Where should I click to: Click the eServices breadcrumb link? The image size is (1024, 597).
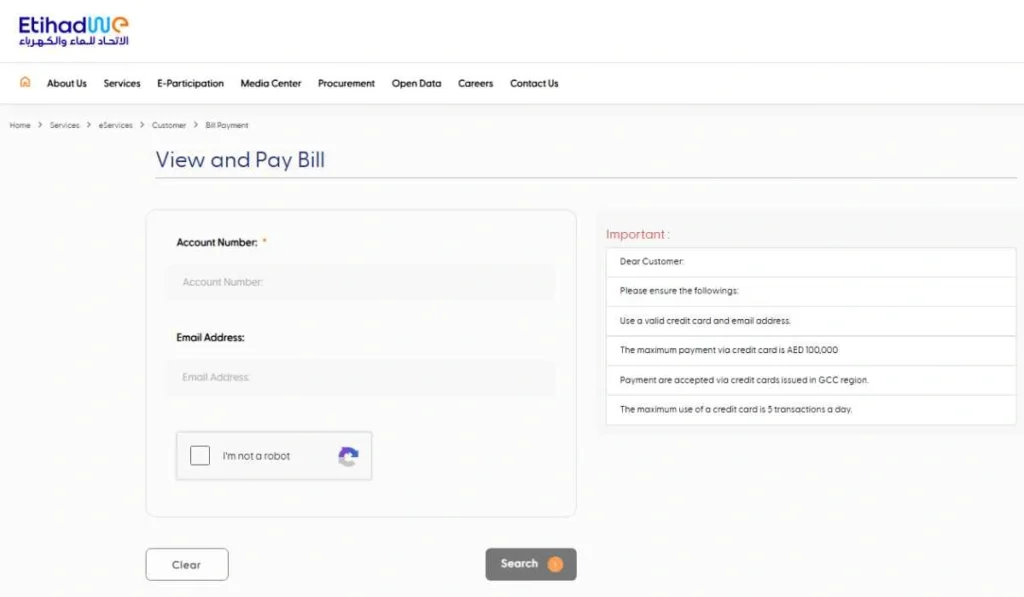(116, 125)
